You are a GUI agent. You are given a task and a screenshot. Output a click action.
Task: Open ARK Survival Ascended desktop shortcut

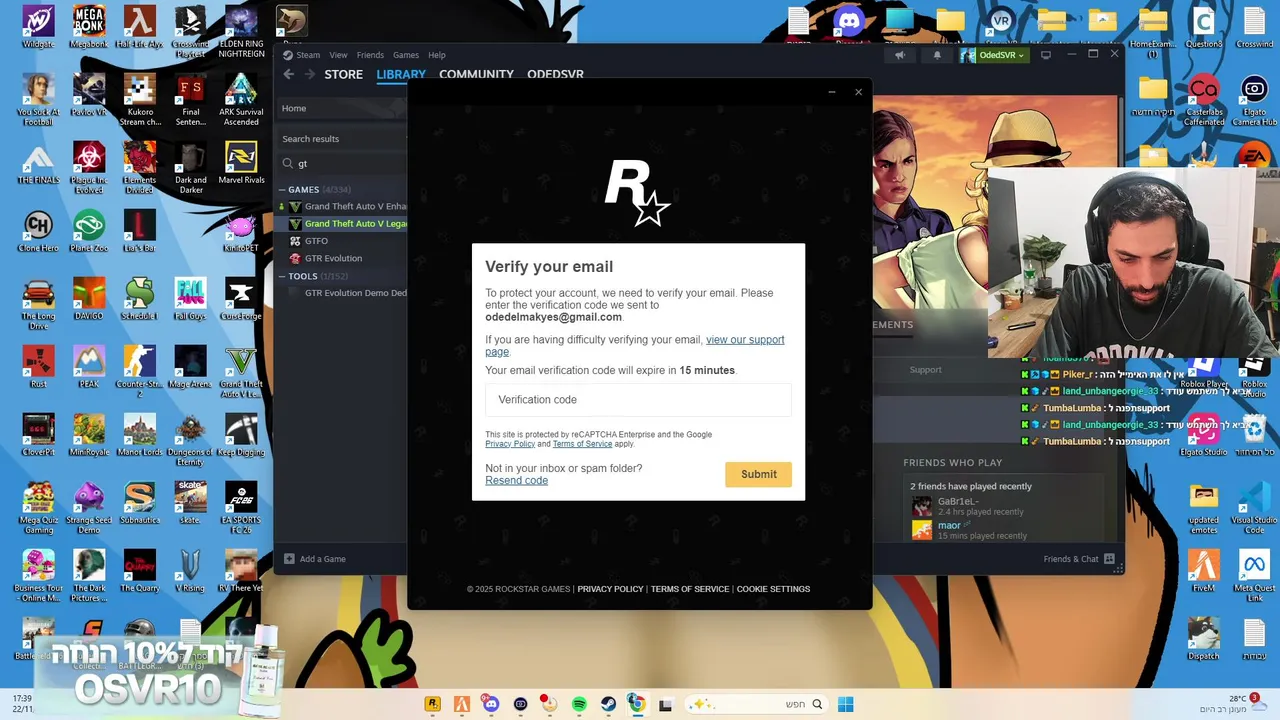point(241,99)
